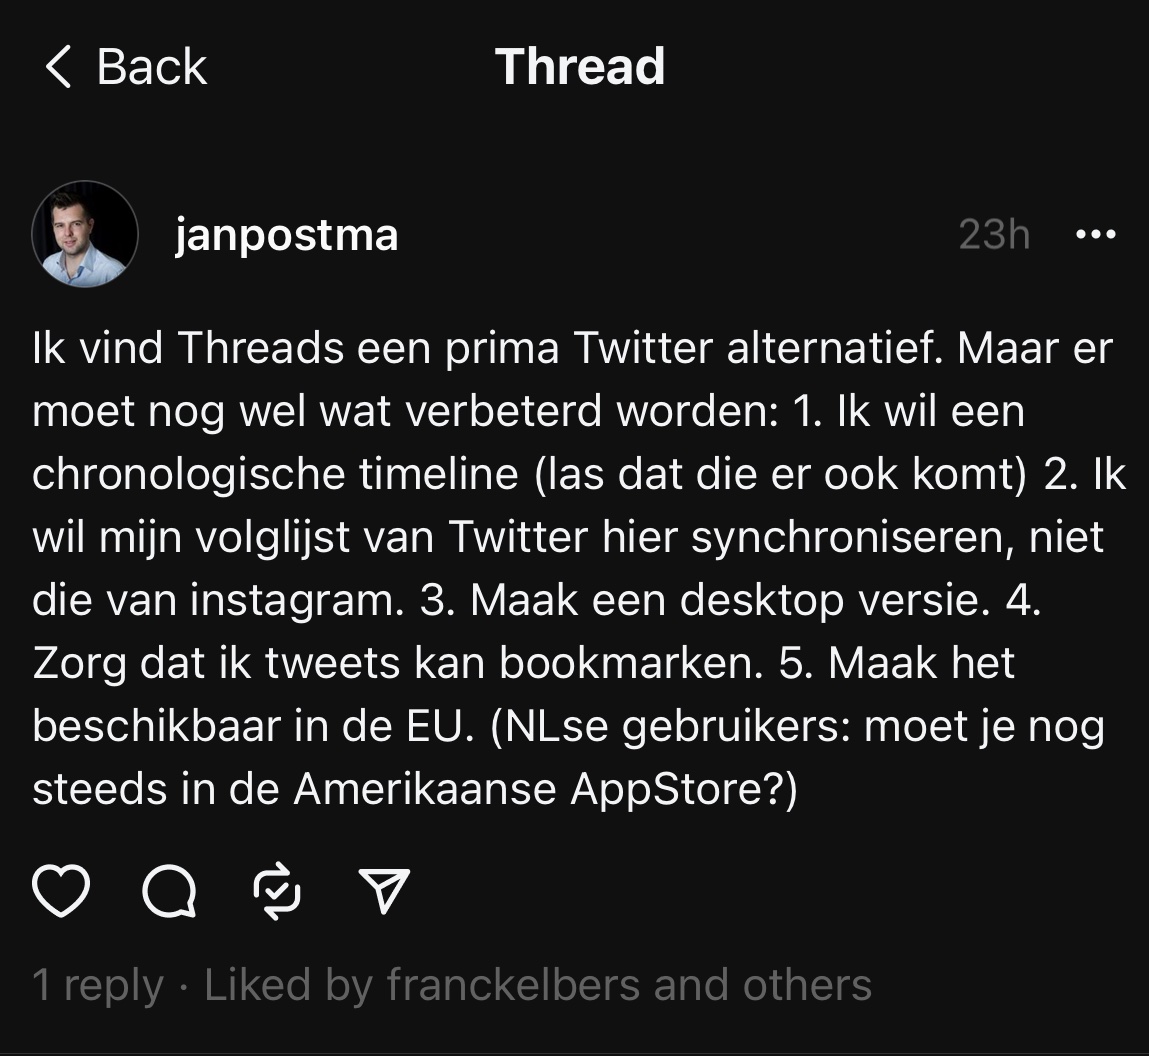Click the '23h' post timestamp
The width and height of the screenshot is (1149, 1056).
[993, 235]
